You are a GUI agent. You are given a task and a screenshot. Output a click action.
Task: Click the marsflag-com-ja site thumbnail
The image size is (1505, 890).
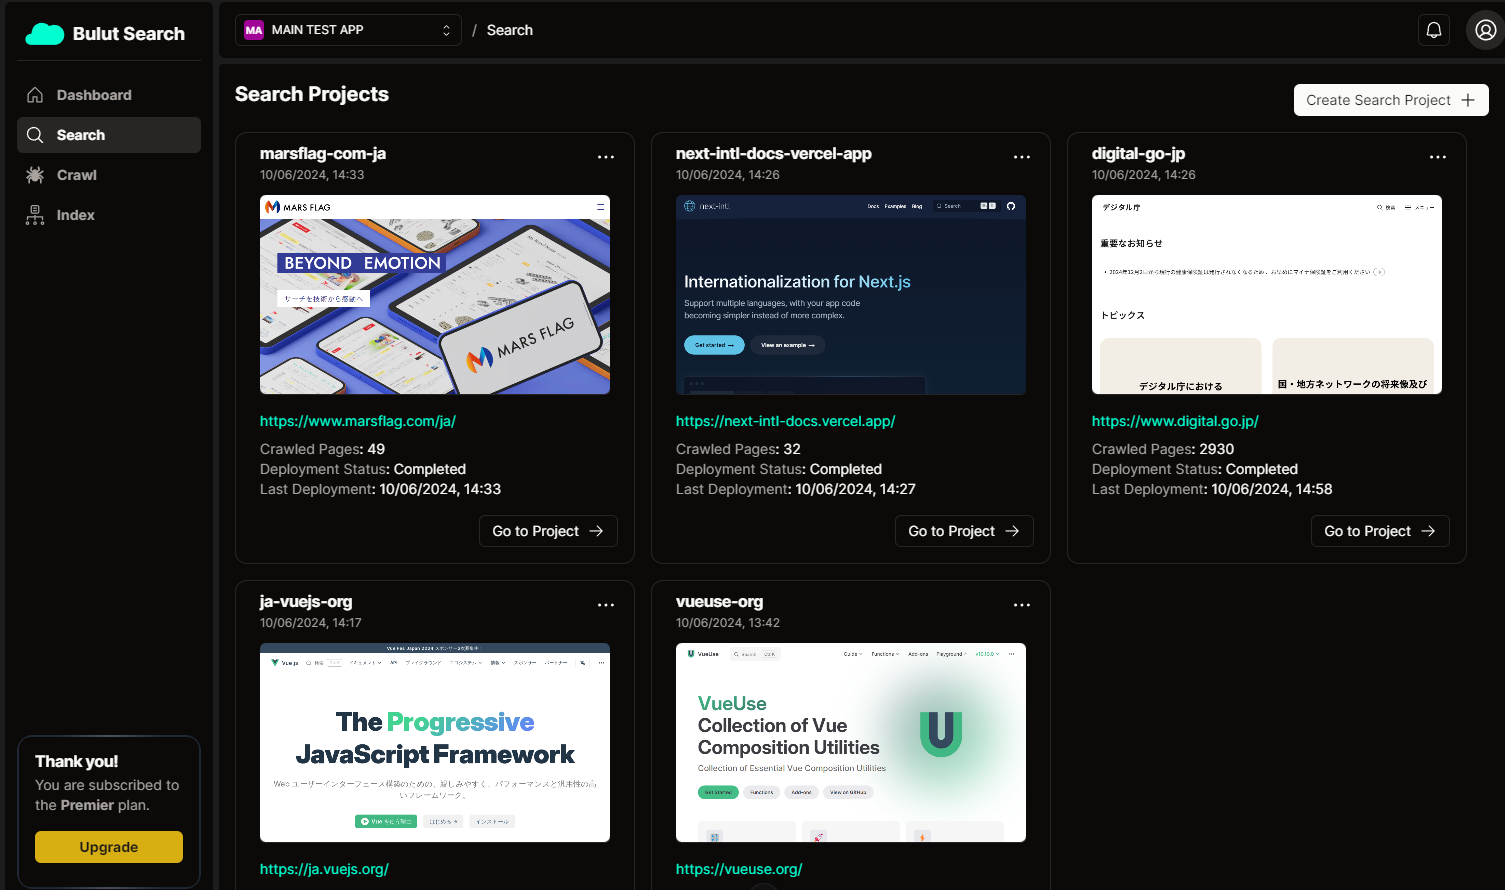point(435,294)
